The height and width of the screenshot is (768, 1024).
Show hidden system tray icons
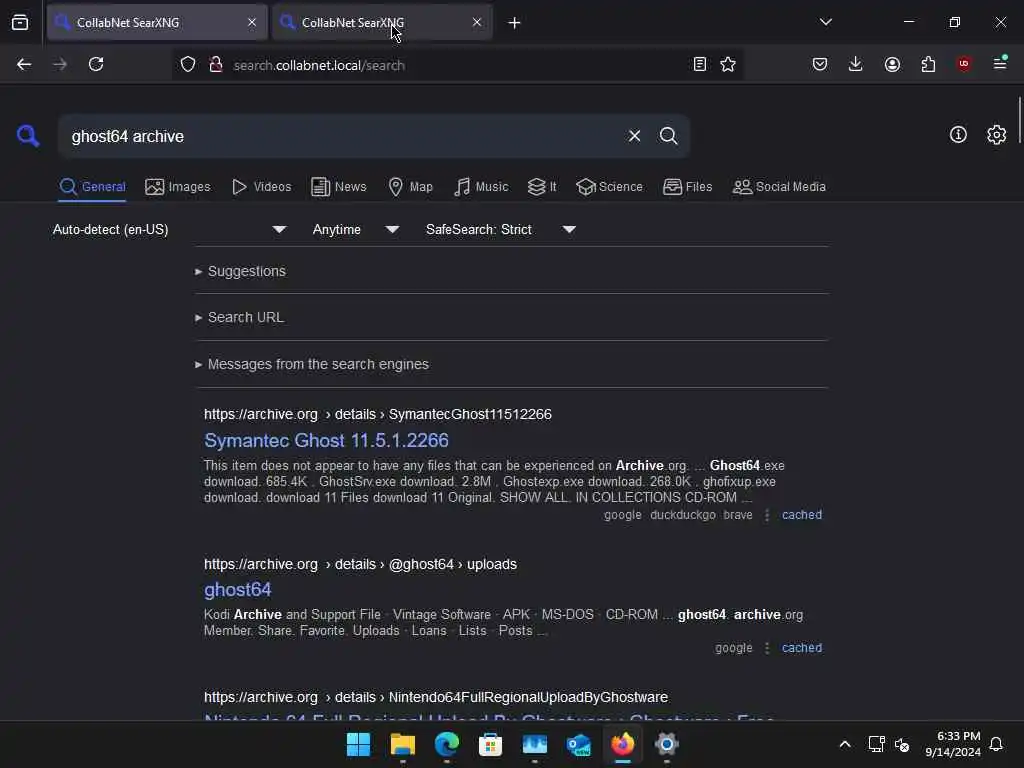click(x=844, y=744)
